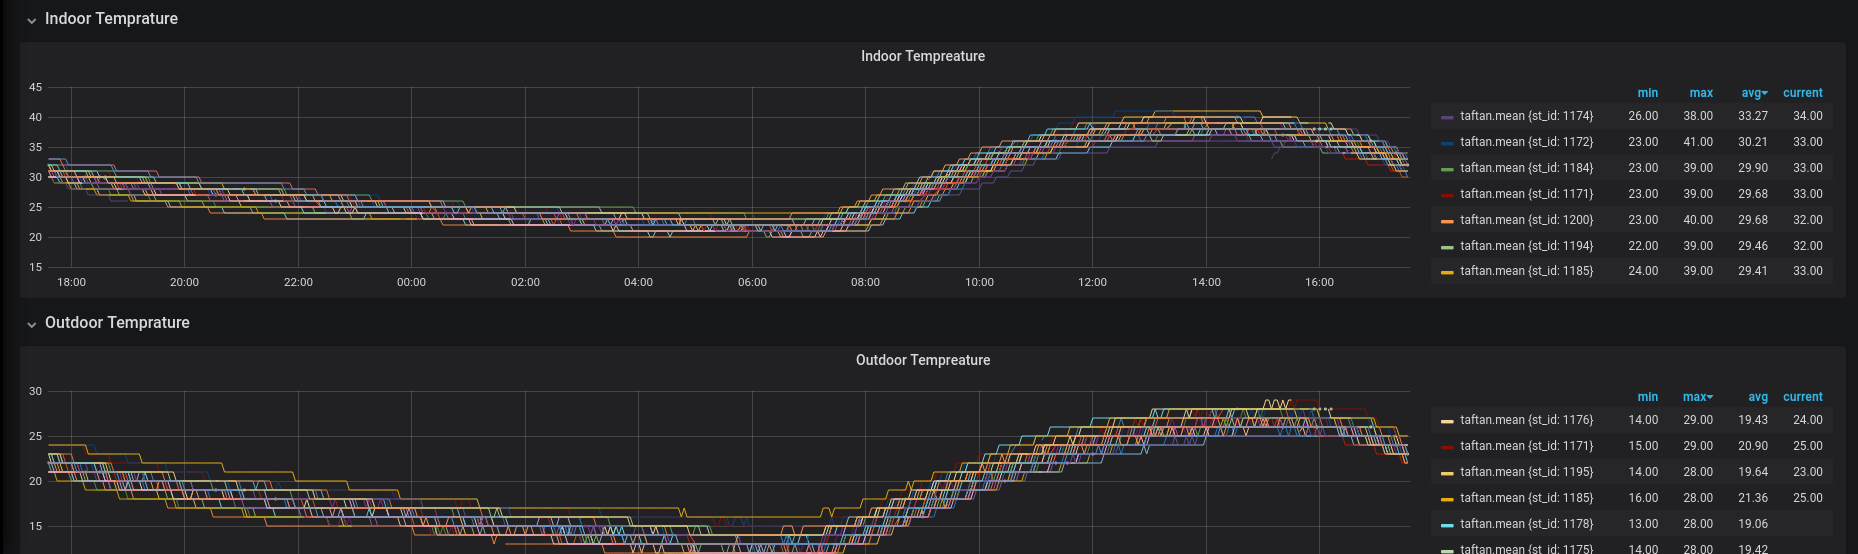Open the Outdoor Tempreature panel title menu
Screen dimensions: 1858x554
(x=922, y=360)
